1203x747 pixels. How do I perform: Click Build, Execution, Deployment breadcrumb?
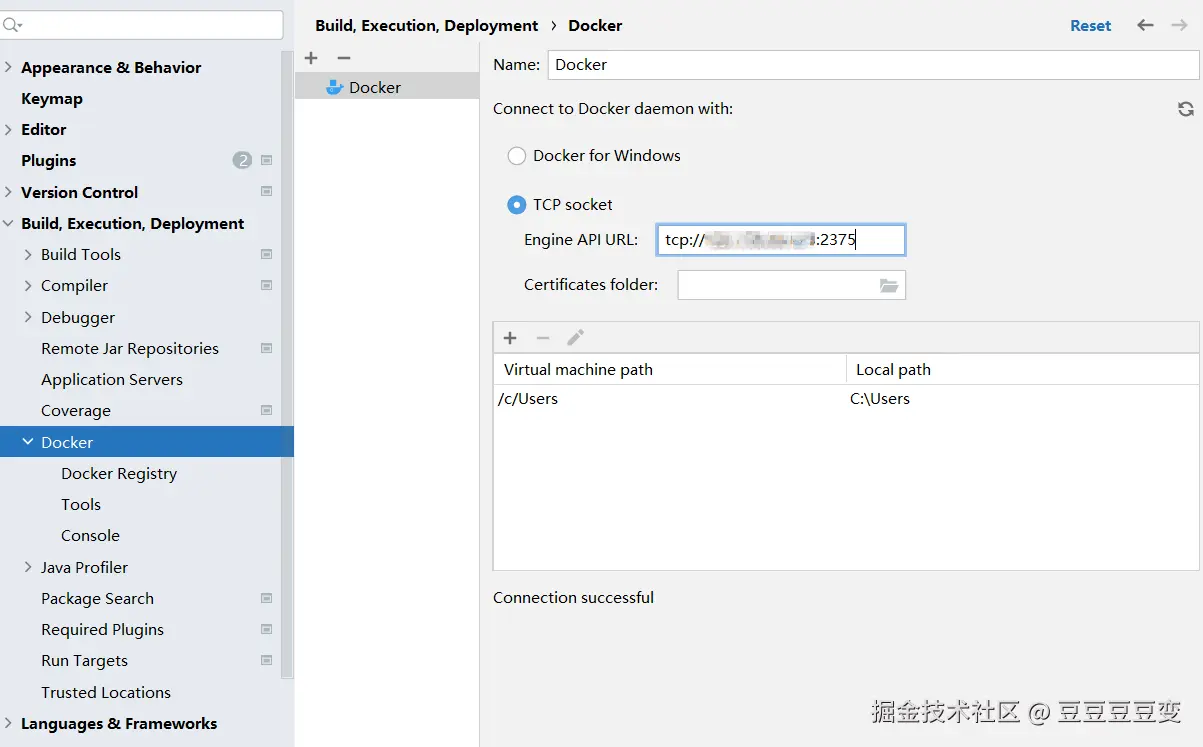[x=427, y=26]
